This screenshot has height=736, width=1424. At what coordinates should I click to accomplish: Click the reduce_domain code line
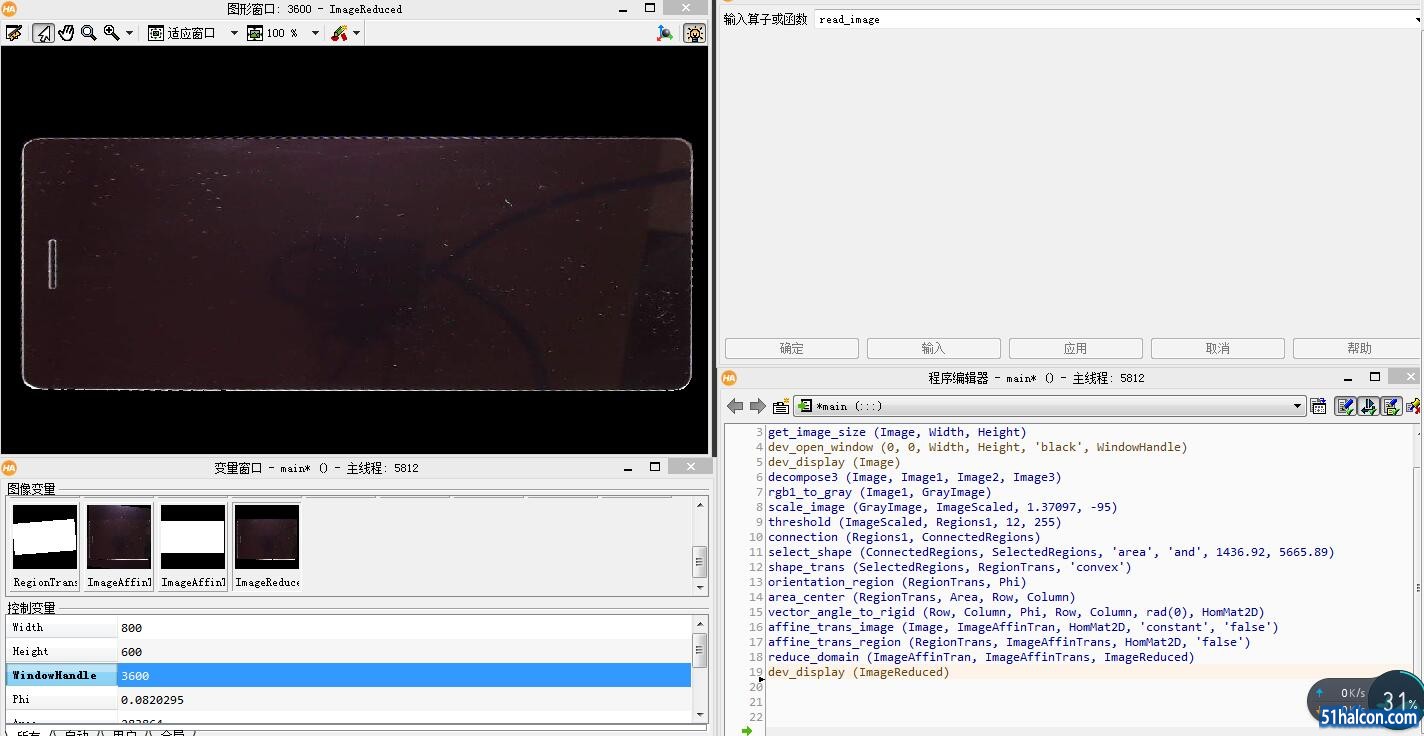click(981, 657)
